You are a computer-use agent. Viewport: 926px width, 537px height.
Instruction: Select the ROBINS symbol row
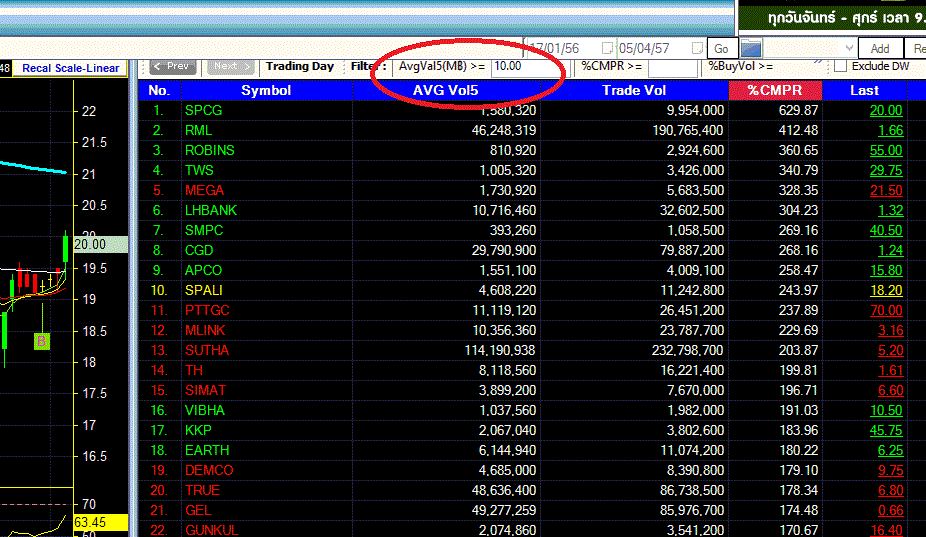[210, 151]
